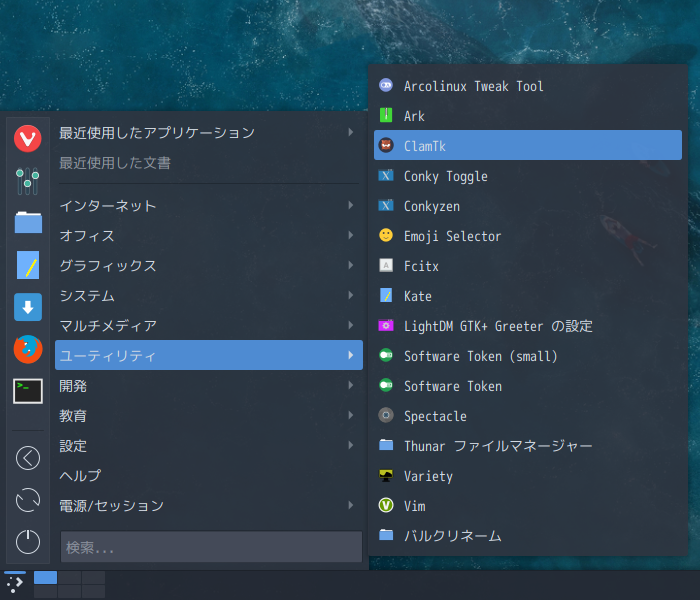The width and height of the screenshot is (700, 600).
Task: Click the application launcher button on the panel
Action: [x=15, y=583]
